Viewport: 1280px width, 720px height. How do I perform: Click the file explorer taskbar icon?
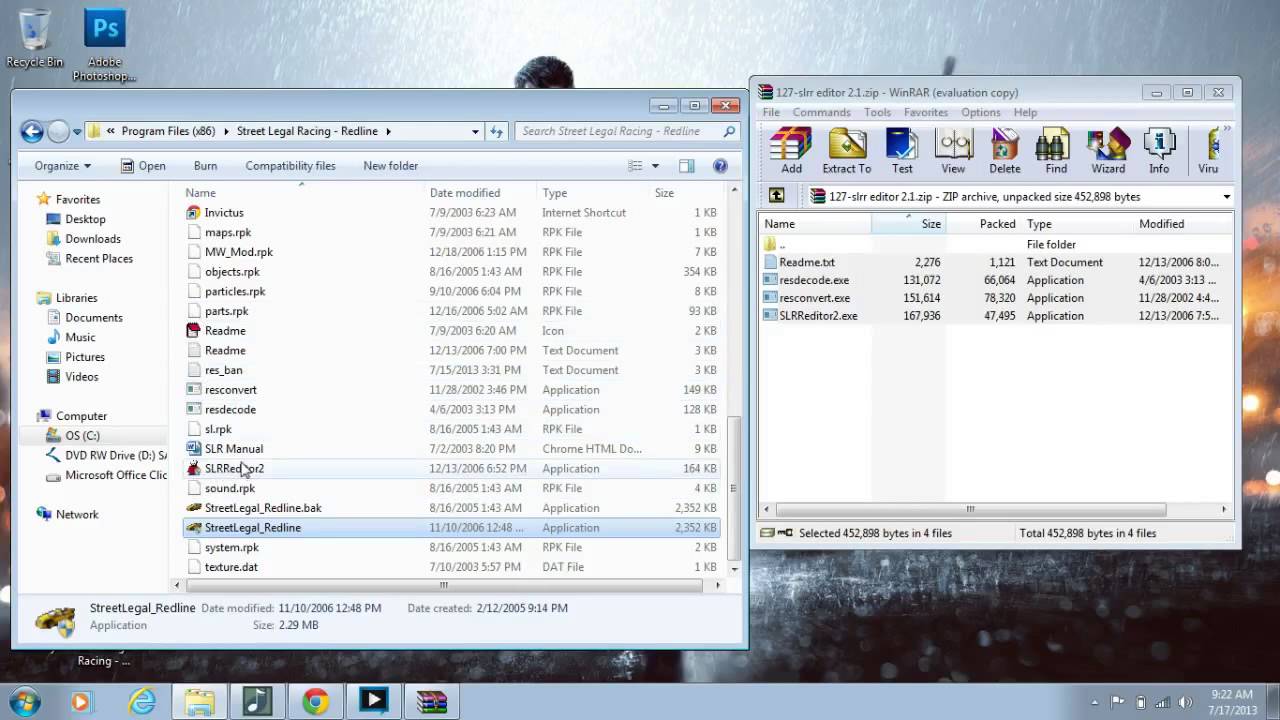(199, 701)
